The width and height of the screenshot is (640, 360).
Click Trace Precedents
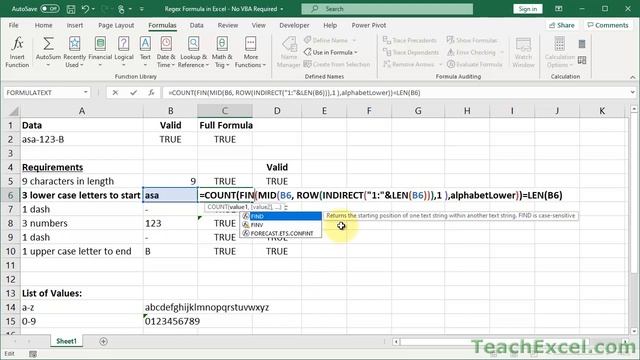(410, 40)
